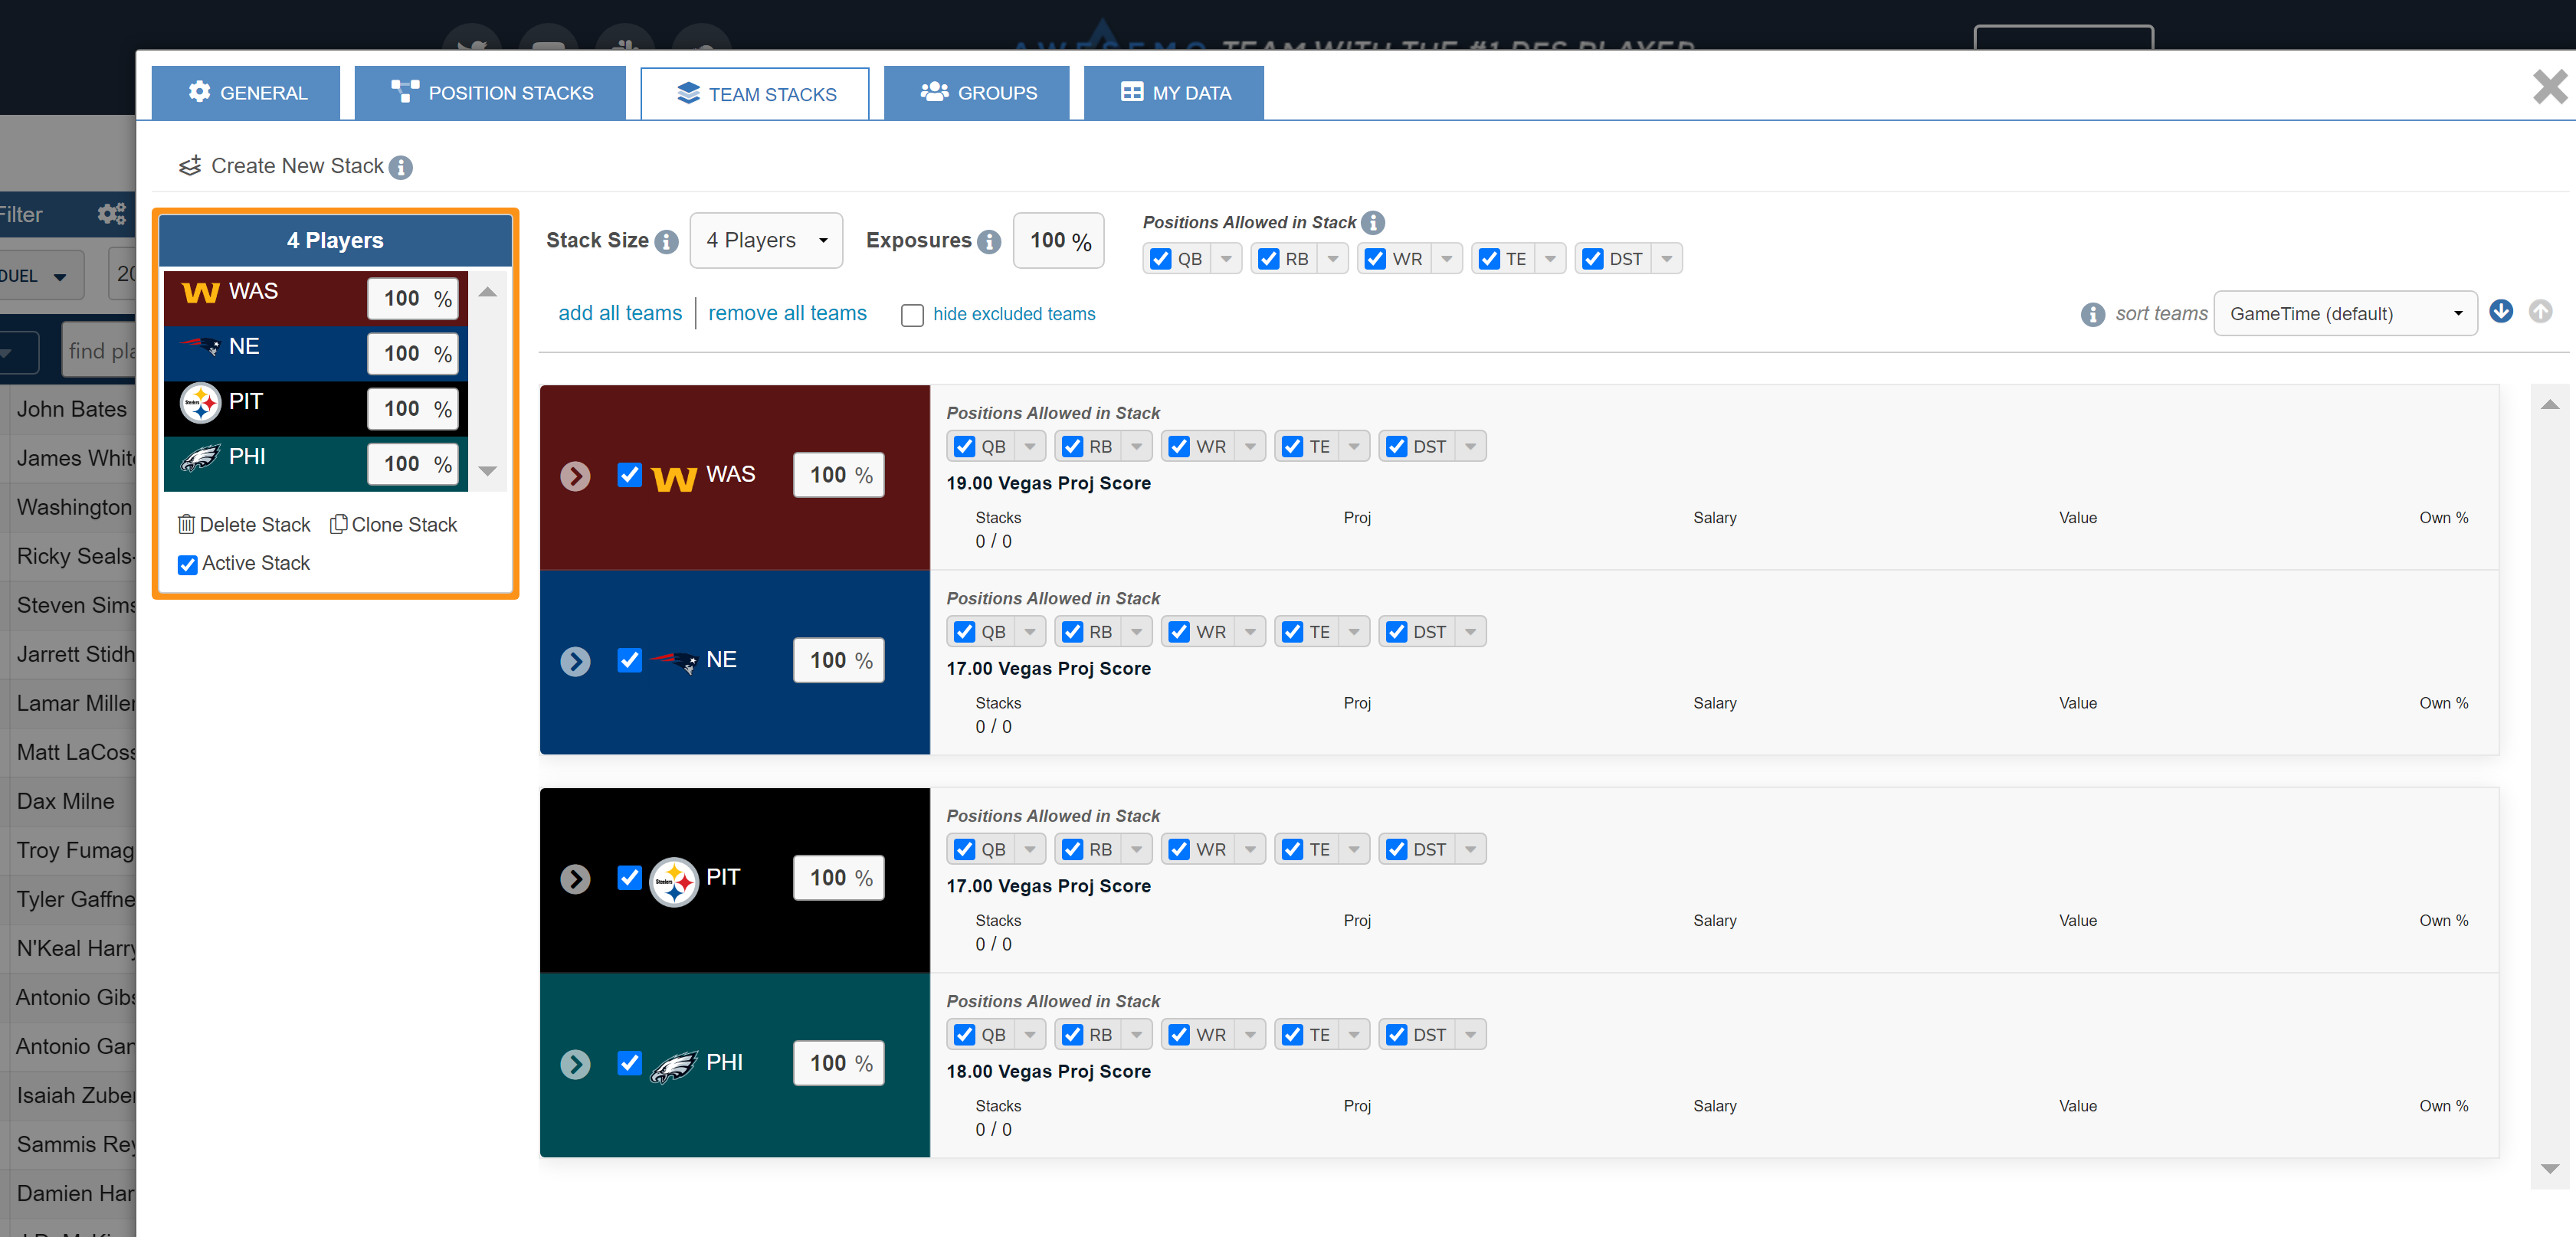Click the PHI 100 % field in the stack card
This screenshot has height=1237, width=2576.
click(x=413, y=464)
